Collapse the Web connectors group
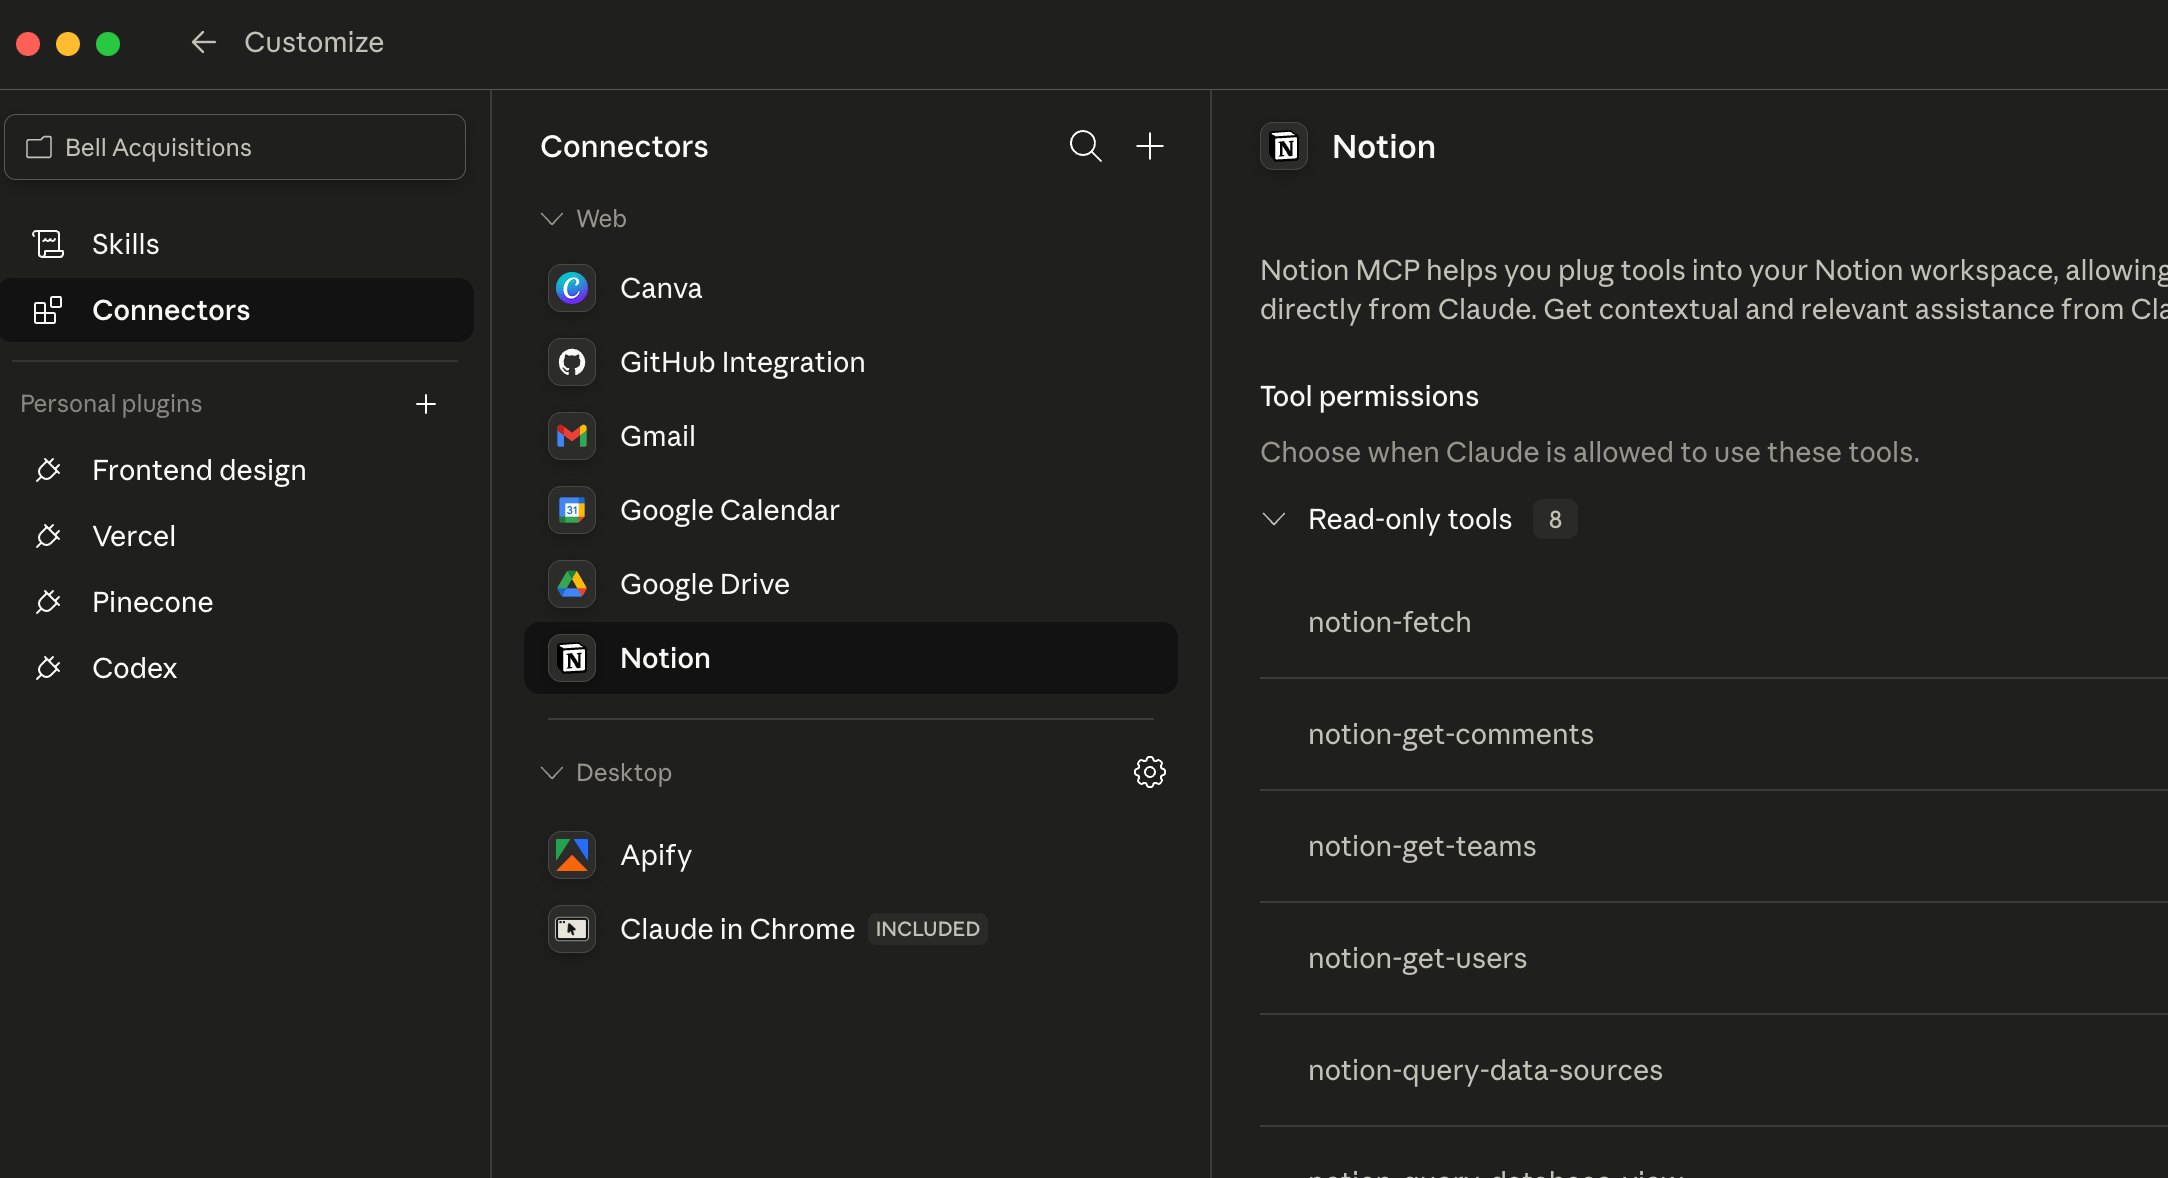Image resolution: width=2168 pixels, height=1178 pixels. click(552, 219)
